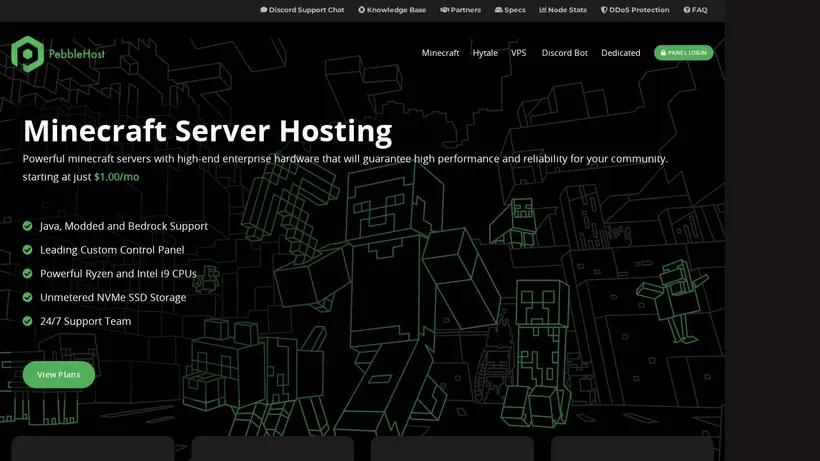The image size is (820, 461).
Task: Click the PebbleHost hexagon logo icon
Action: tap(28, 54)
